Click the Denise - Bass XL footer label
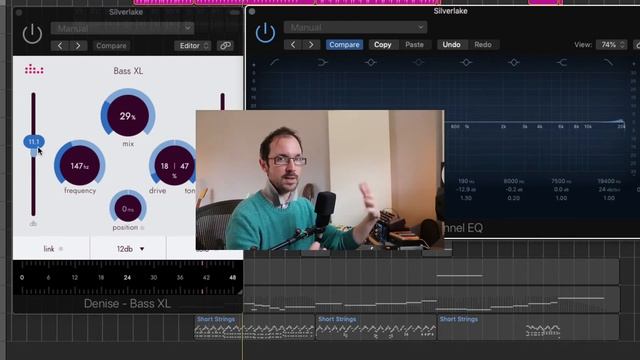 [x=127, y=304]
